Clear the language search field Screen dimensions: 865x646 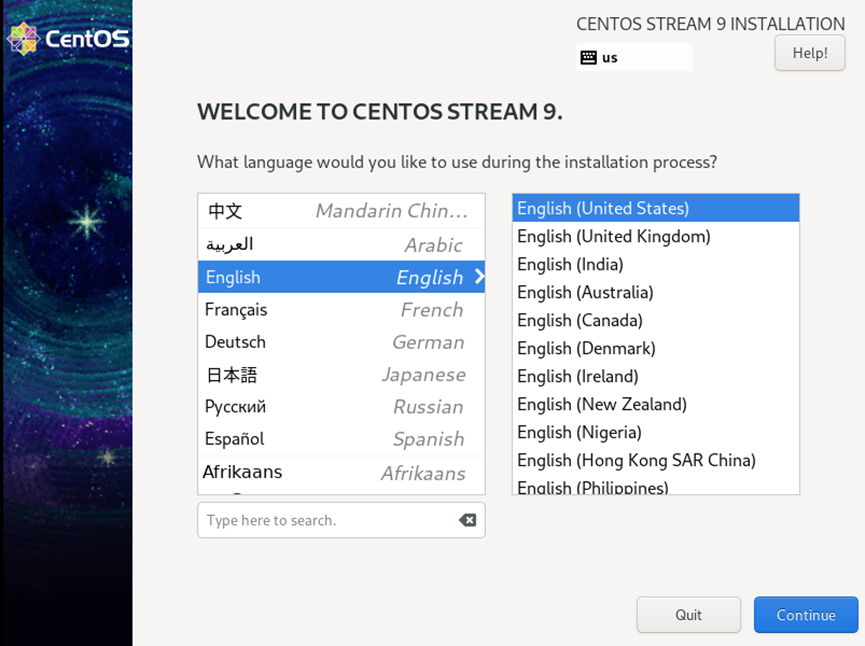467,520
